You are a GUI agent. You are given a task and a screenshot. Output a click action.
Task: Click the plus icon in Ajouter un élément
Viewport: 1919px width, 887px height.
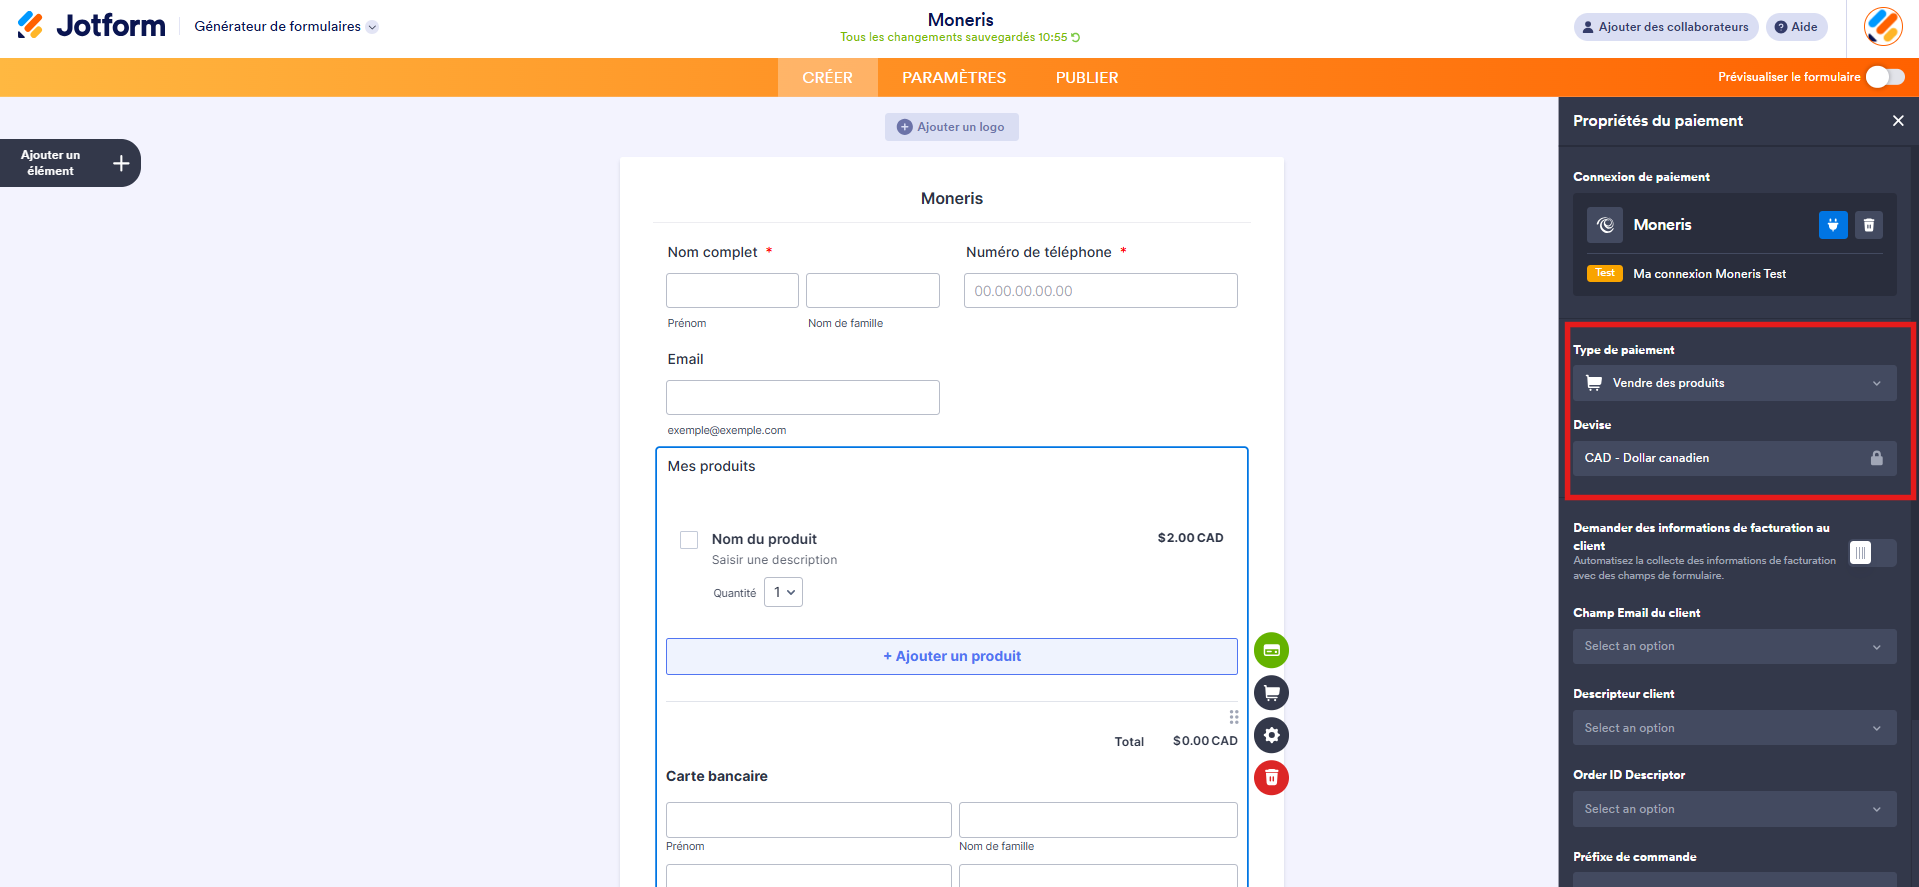(121, 163)
